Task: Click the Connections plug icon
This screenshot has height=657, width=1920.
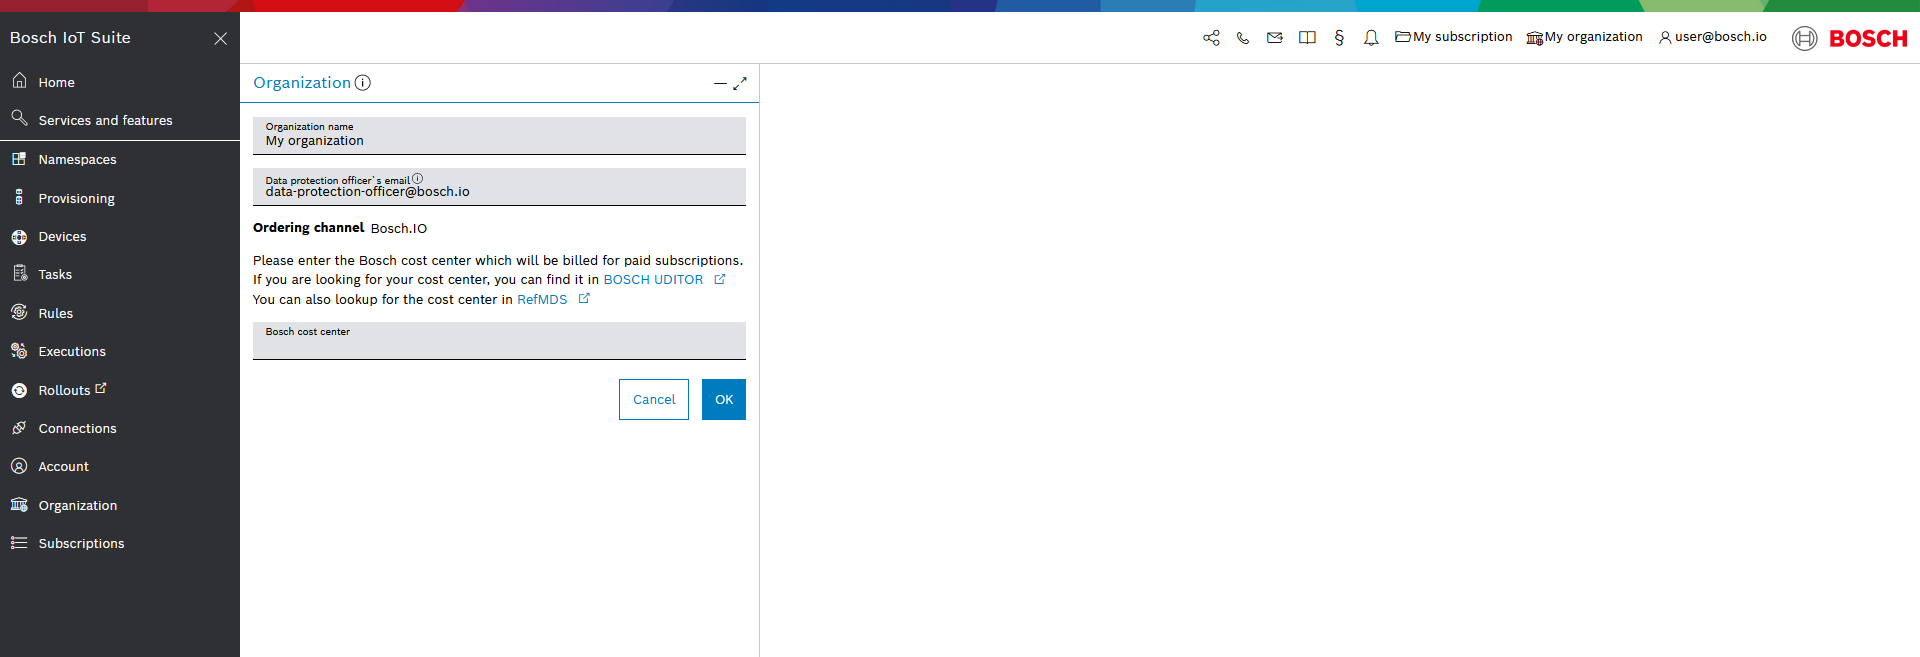Action: pos(19,428)
